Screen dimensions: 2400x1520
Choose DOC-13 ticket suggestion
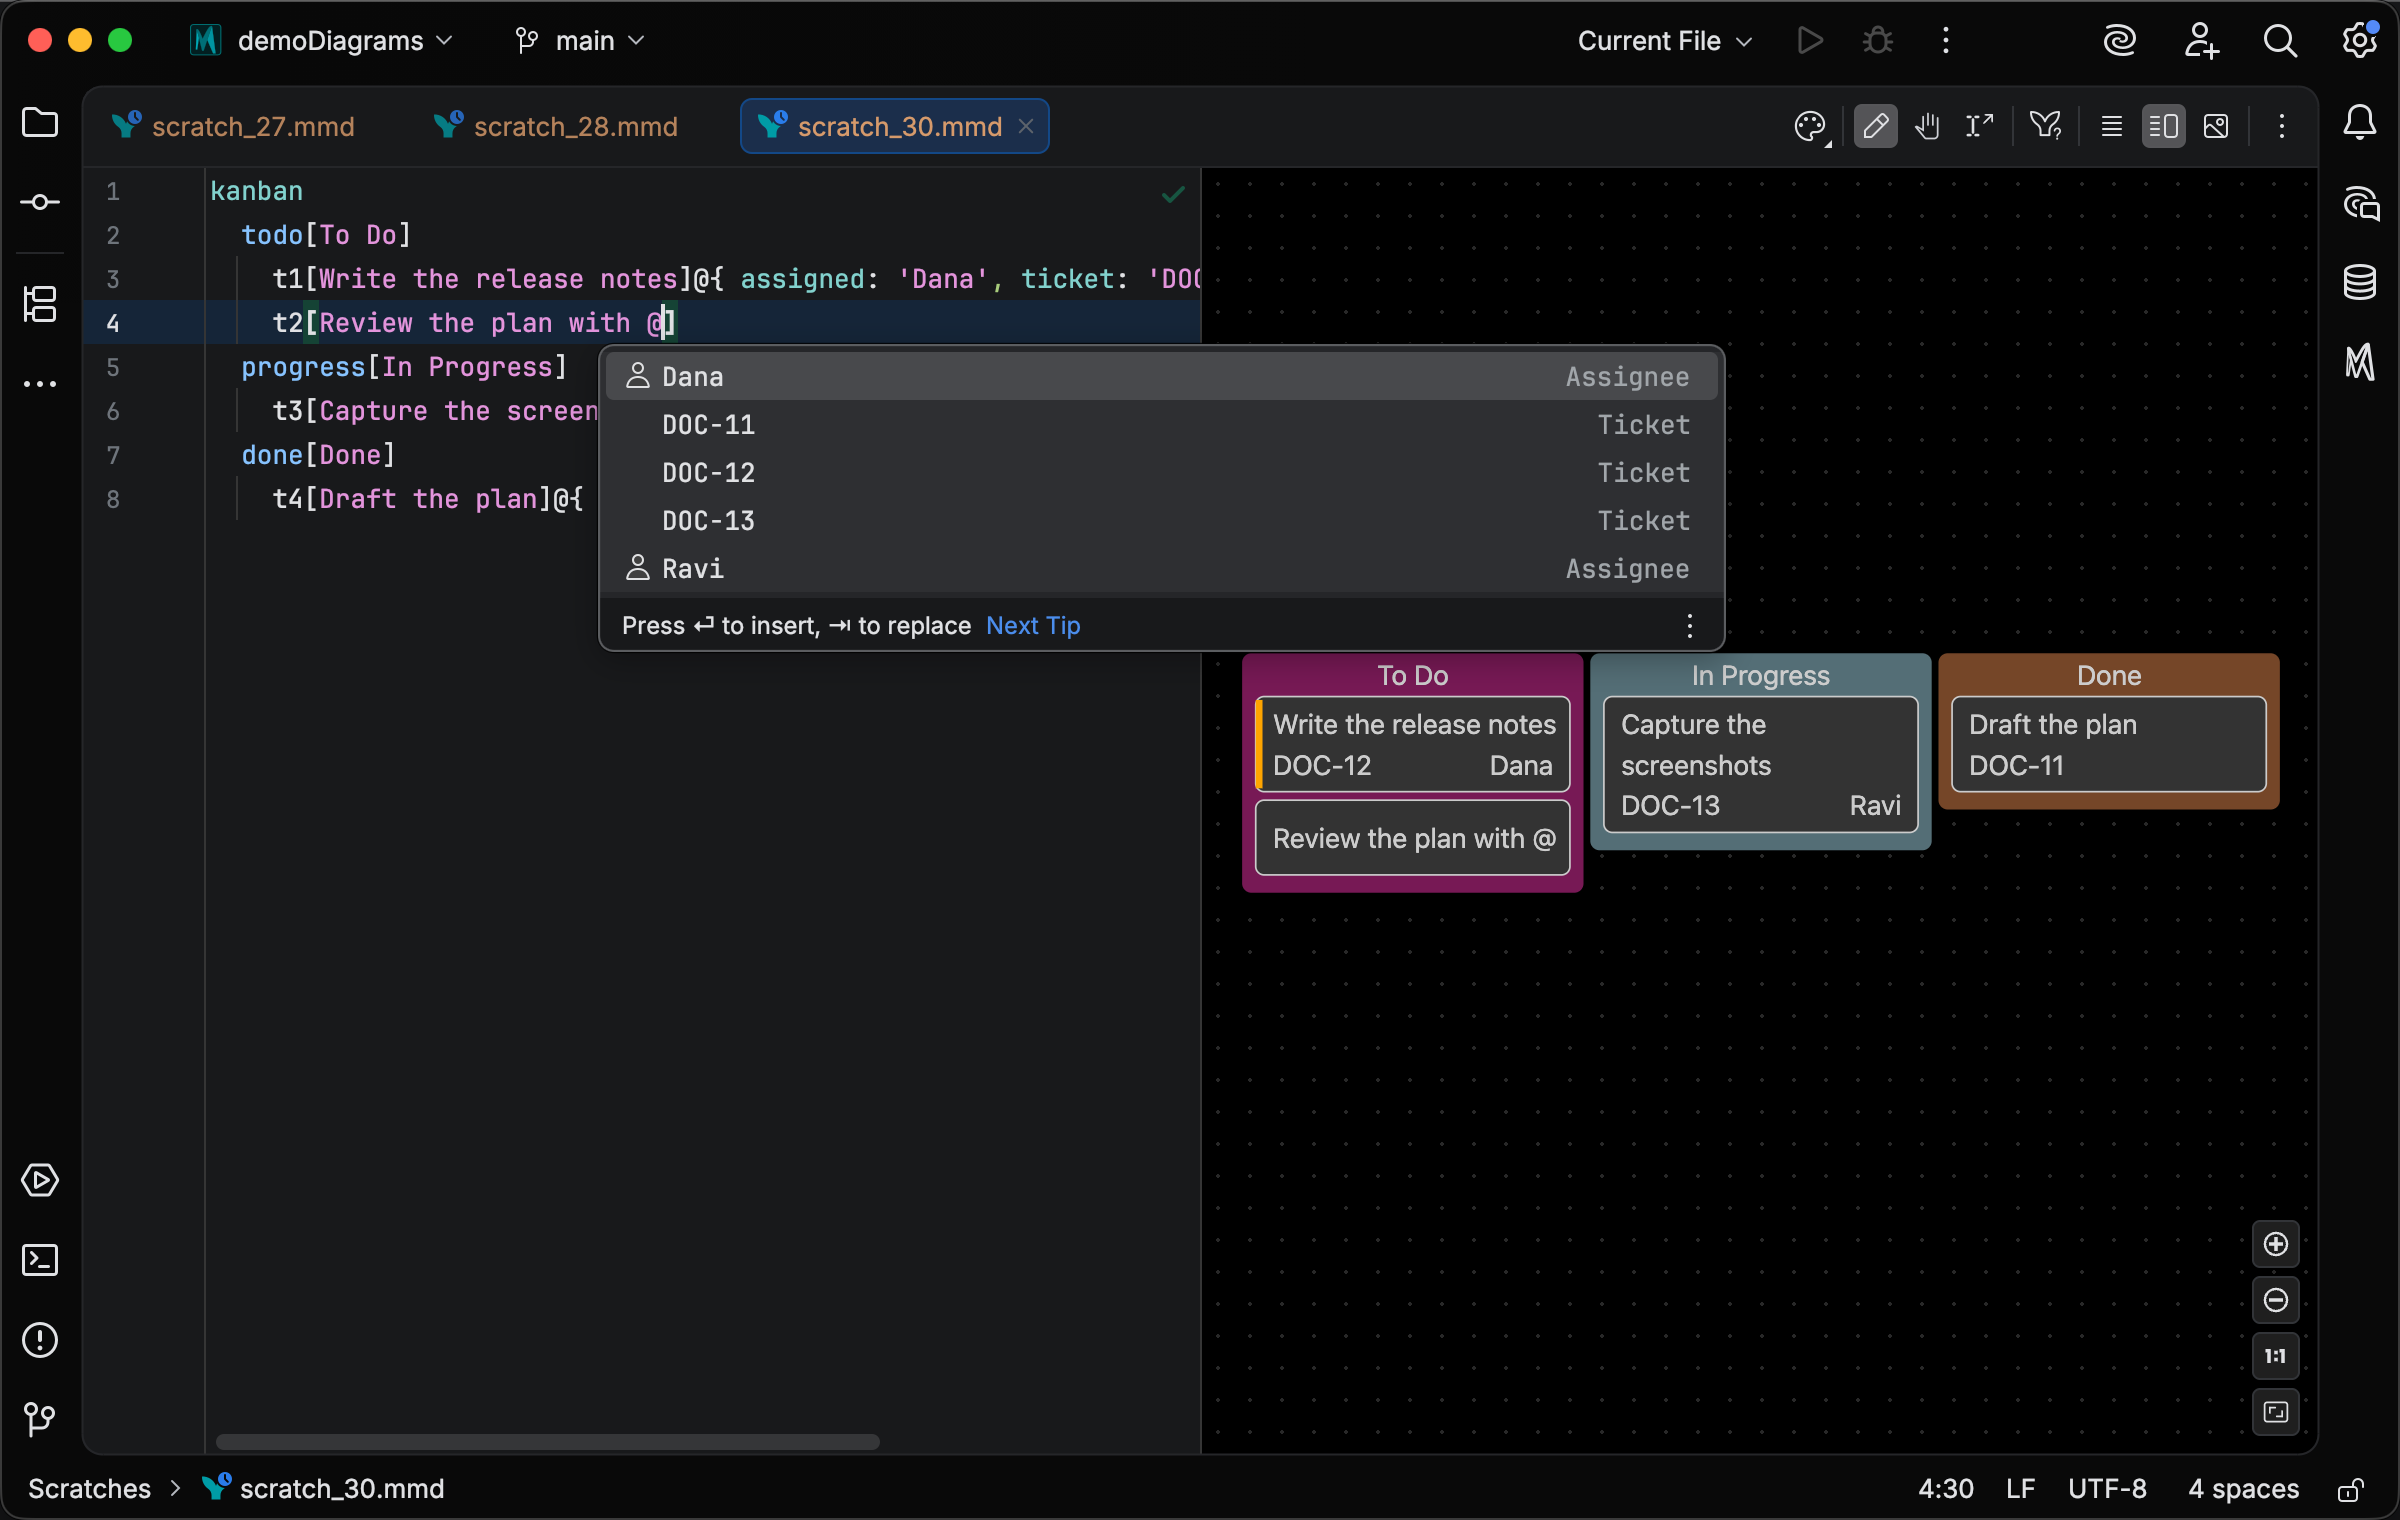1161,520
